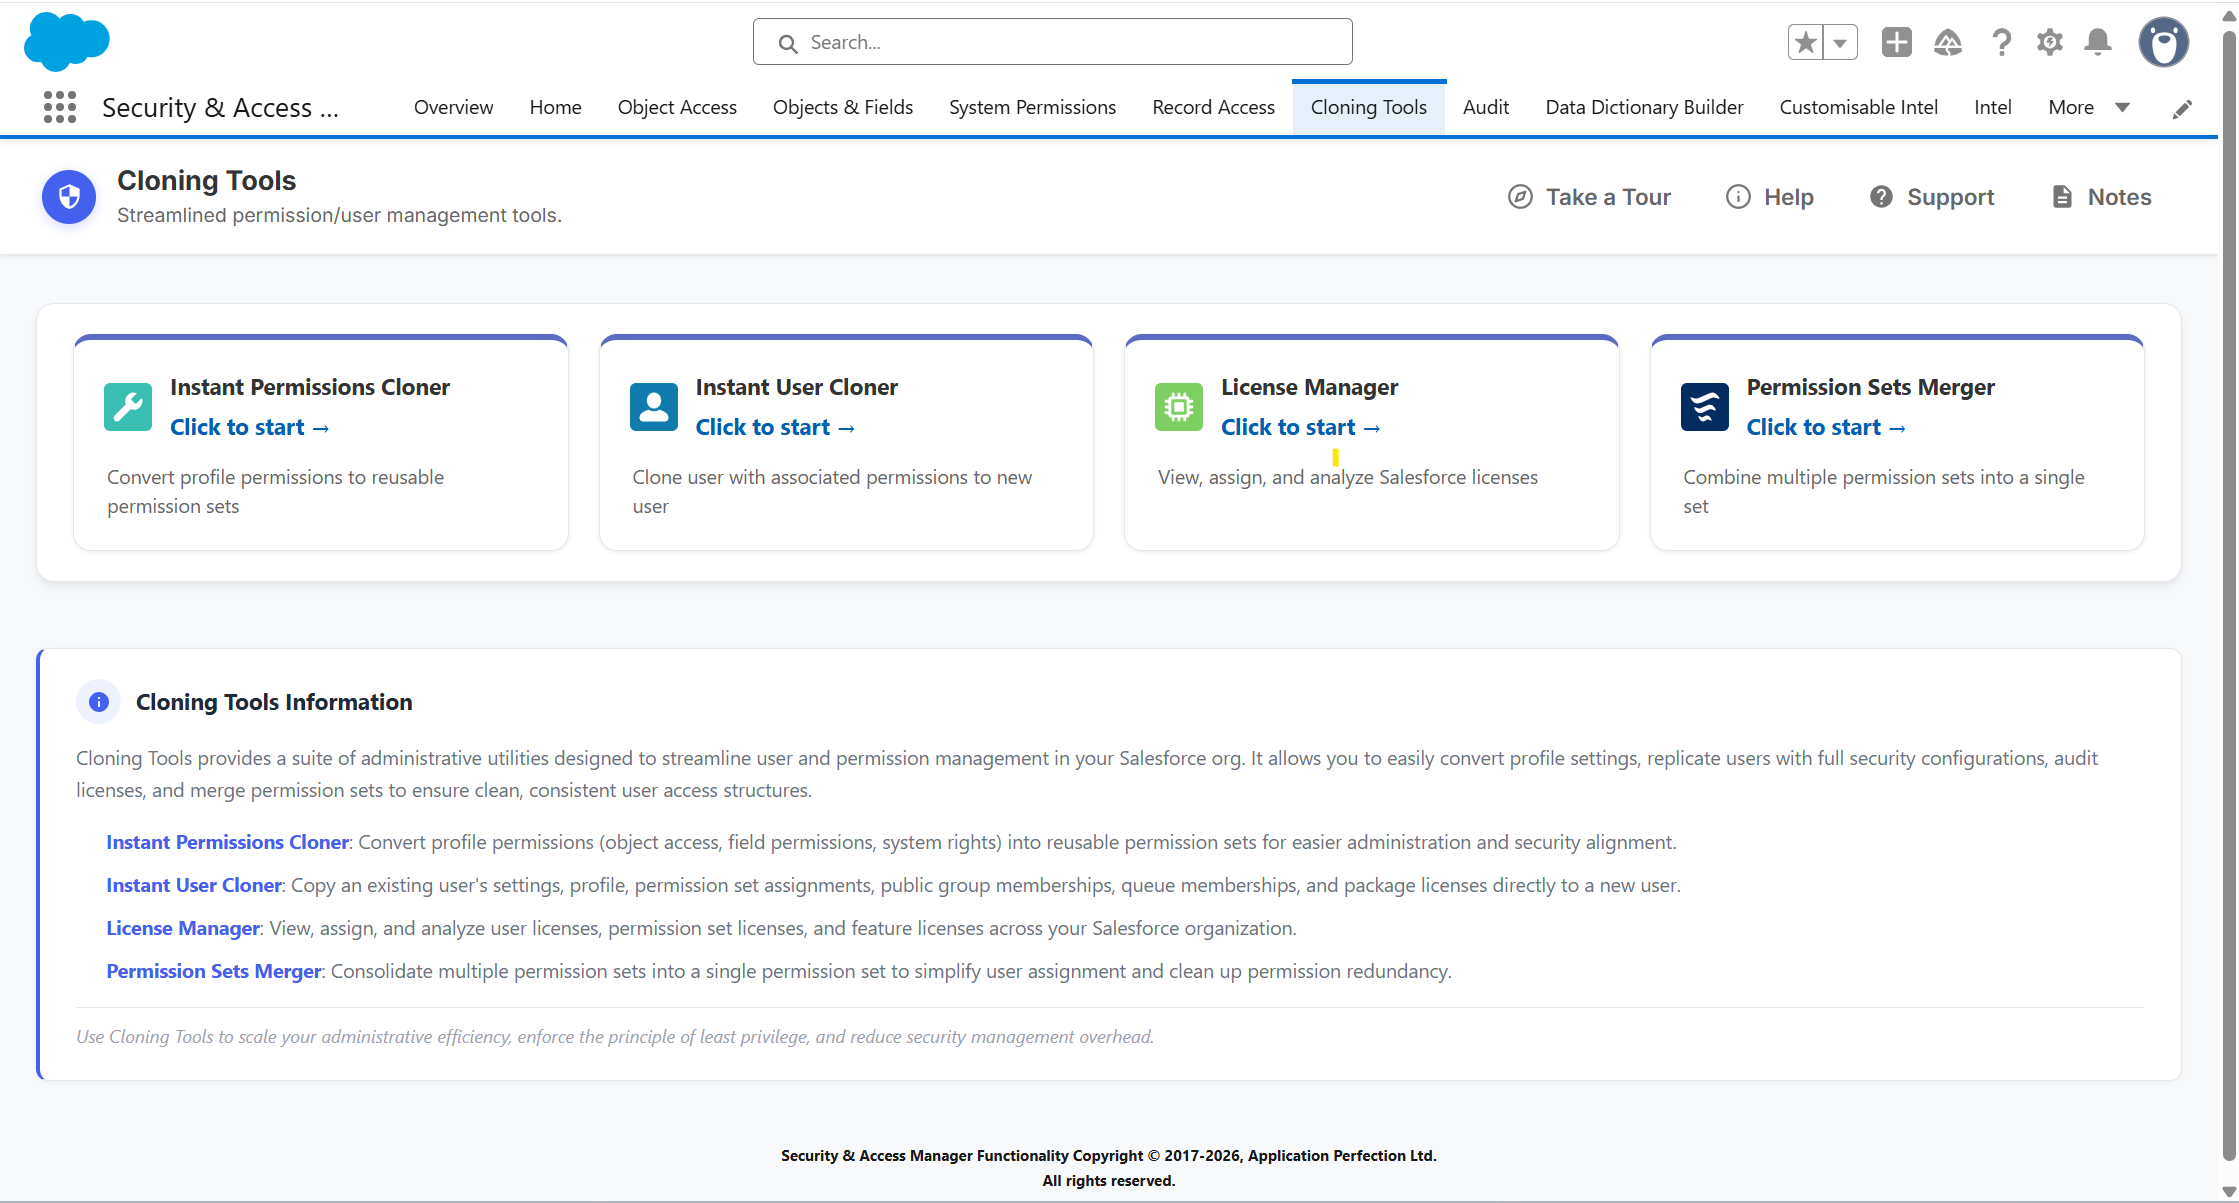
Task: Click the License Manager card title
Action: (x=1309, y=387)
